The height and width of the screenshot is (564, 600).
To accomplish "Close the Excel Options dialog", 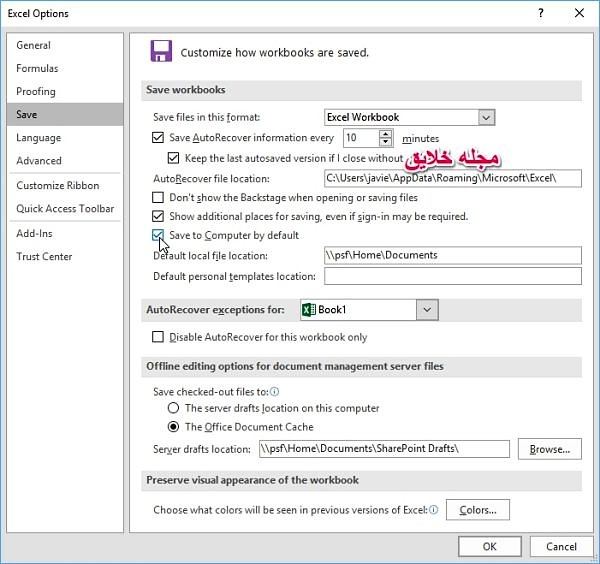I will pyautogui.click(x=579, y=13).
